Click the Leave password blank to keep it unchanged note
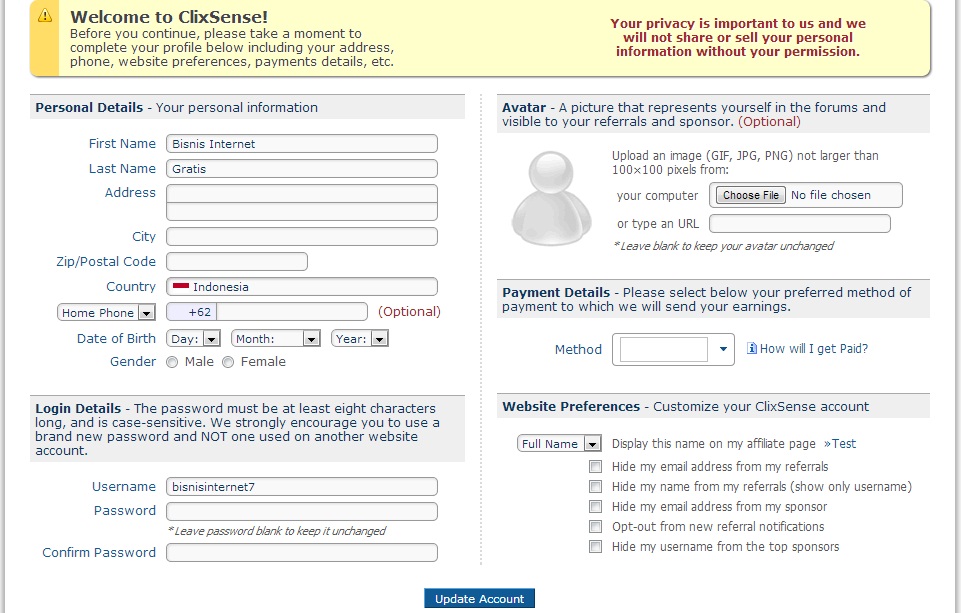 pos(276,531)
